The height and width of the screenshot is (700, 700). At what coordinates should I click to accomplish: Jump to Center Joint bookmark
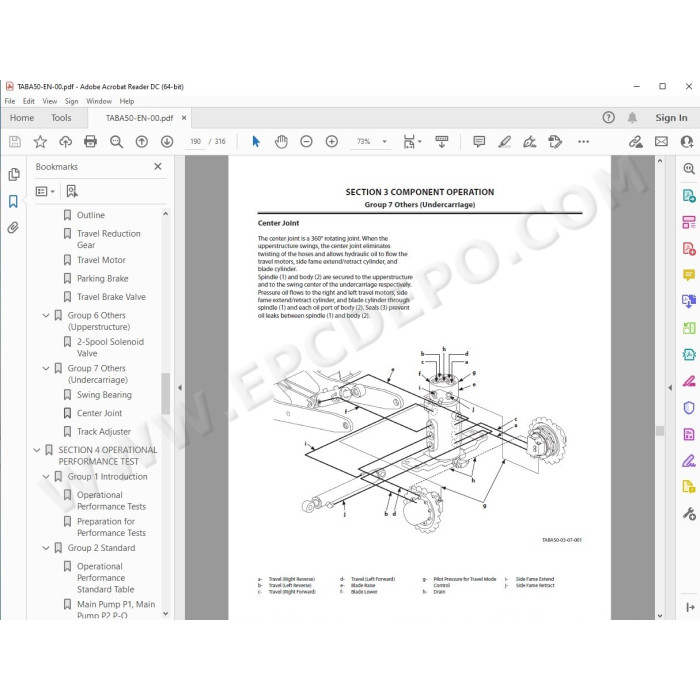click(x=99, y=413)
